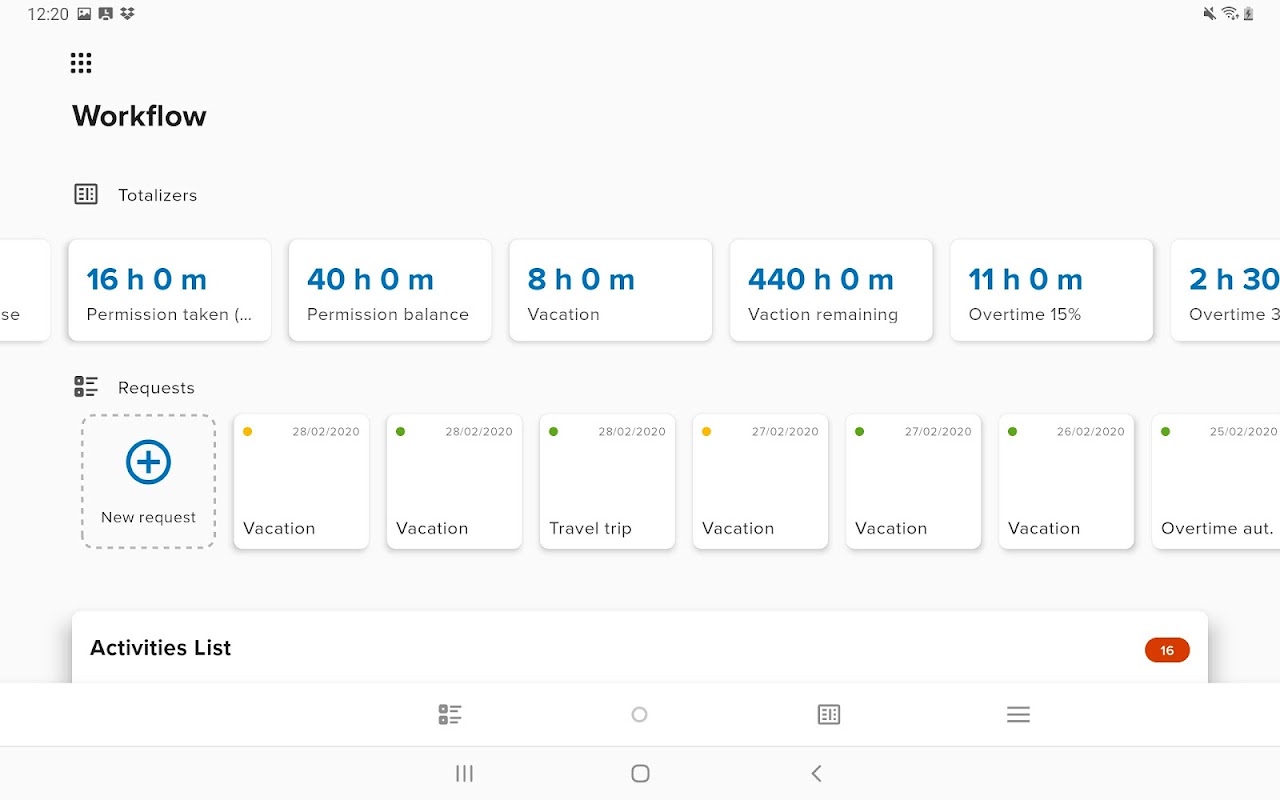Click the 440 h 0 m value

821,279
